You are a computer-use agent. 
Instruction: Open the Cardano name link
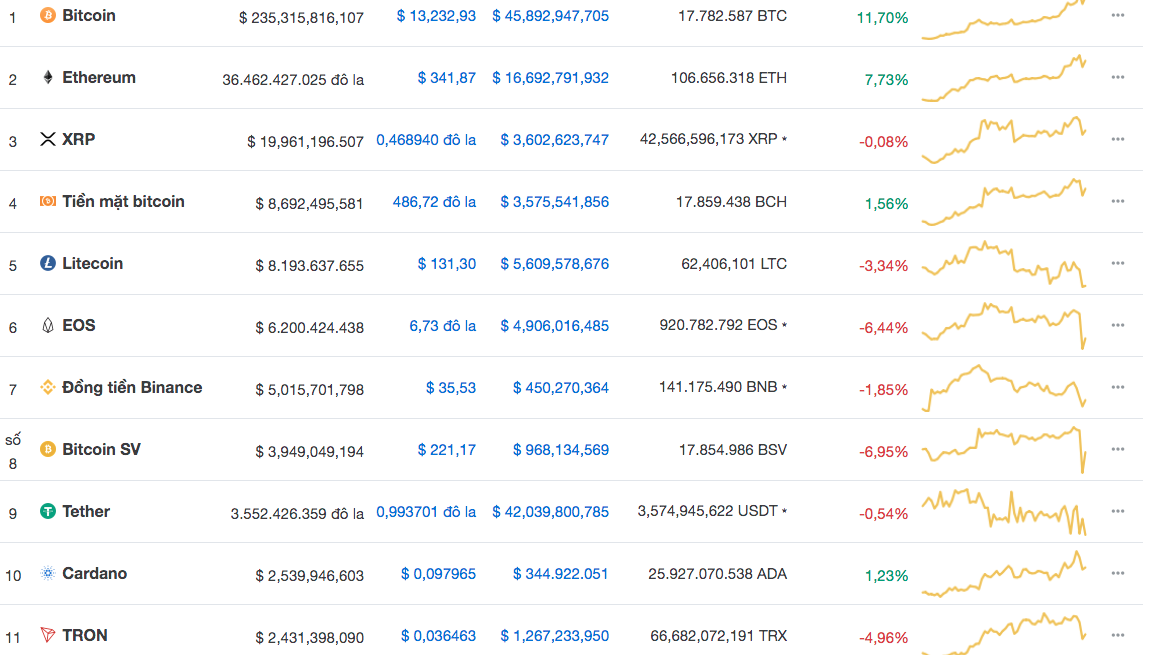click(x=95, y=573)
